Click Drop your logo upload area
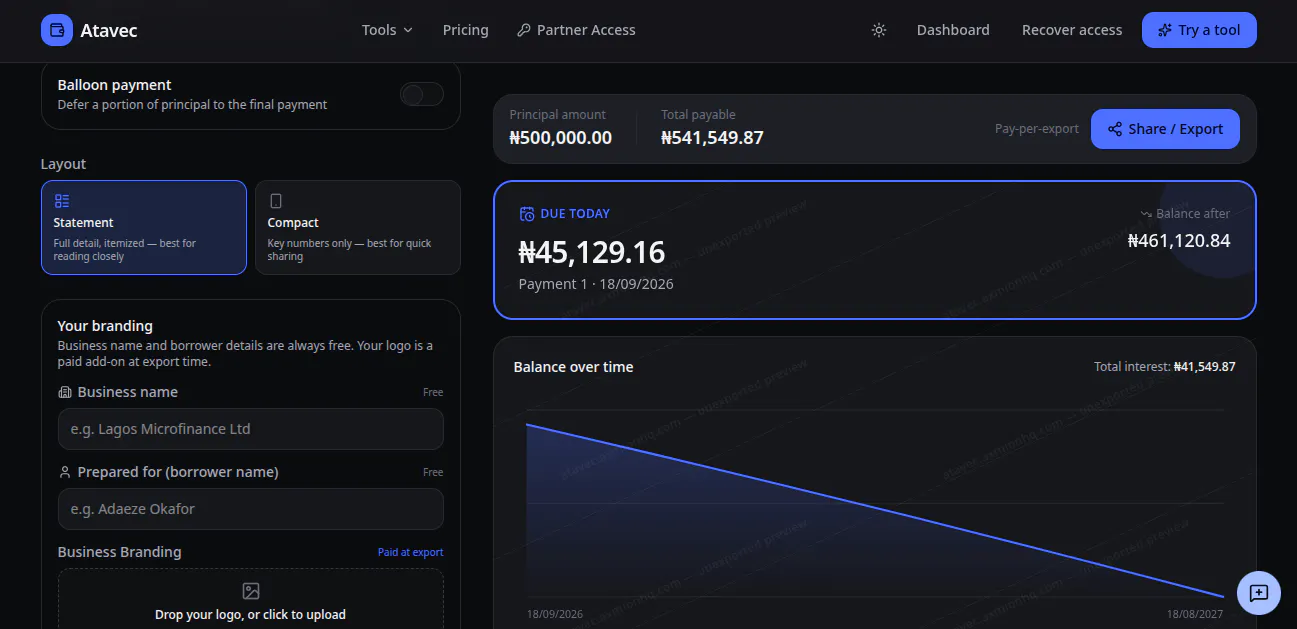 tap(251, 598)
